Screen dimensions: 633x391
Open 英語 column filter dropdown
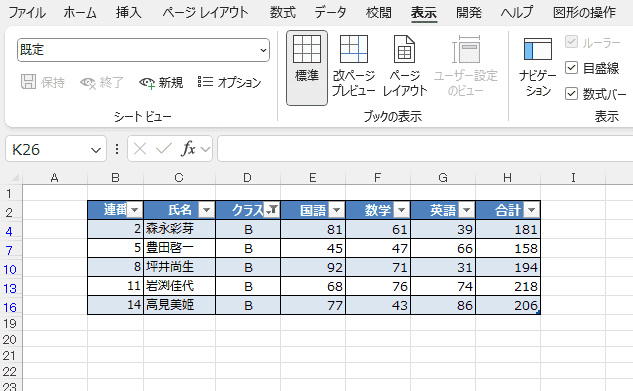coord(467,210)
